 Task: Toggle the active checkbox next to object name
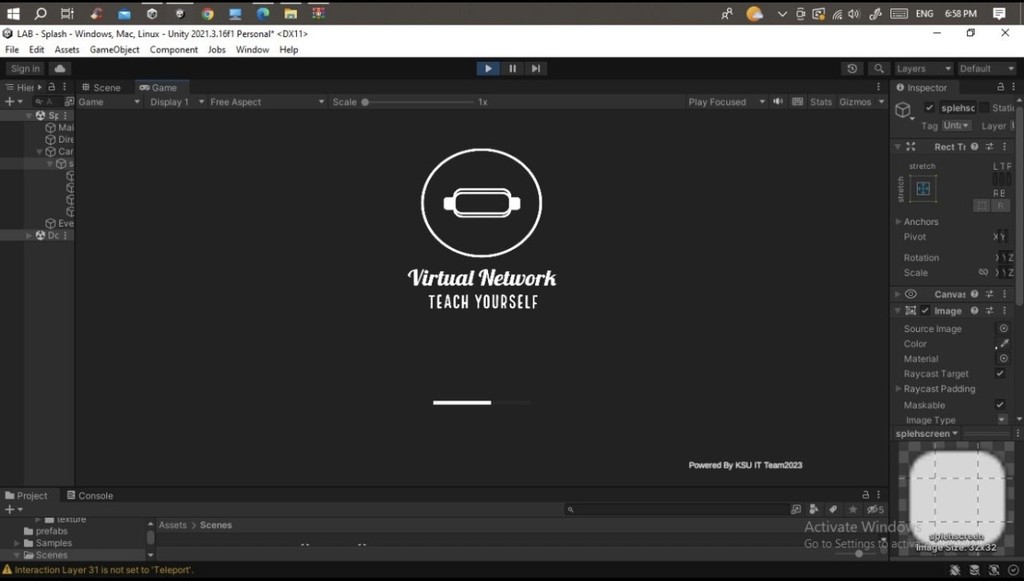(x=930, y=108)
